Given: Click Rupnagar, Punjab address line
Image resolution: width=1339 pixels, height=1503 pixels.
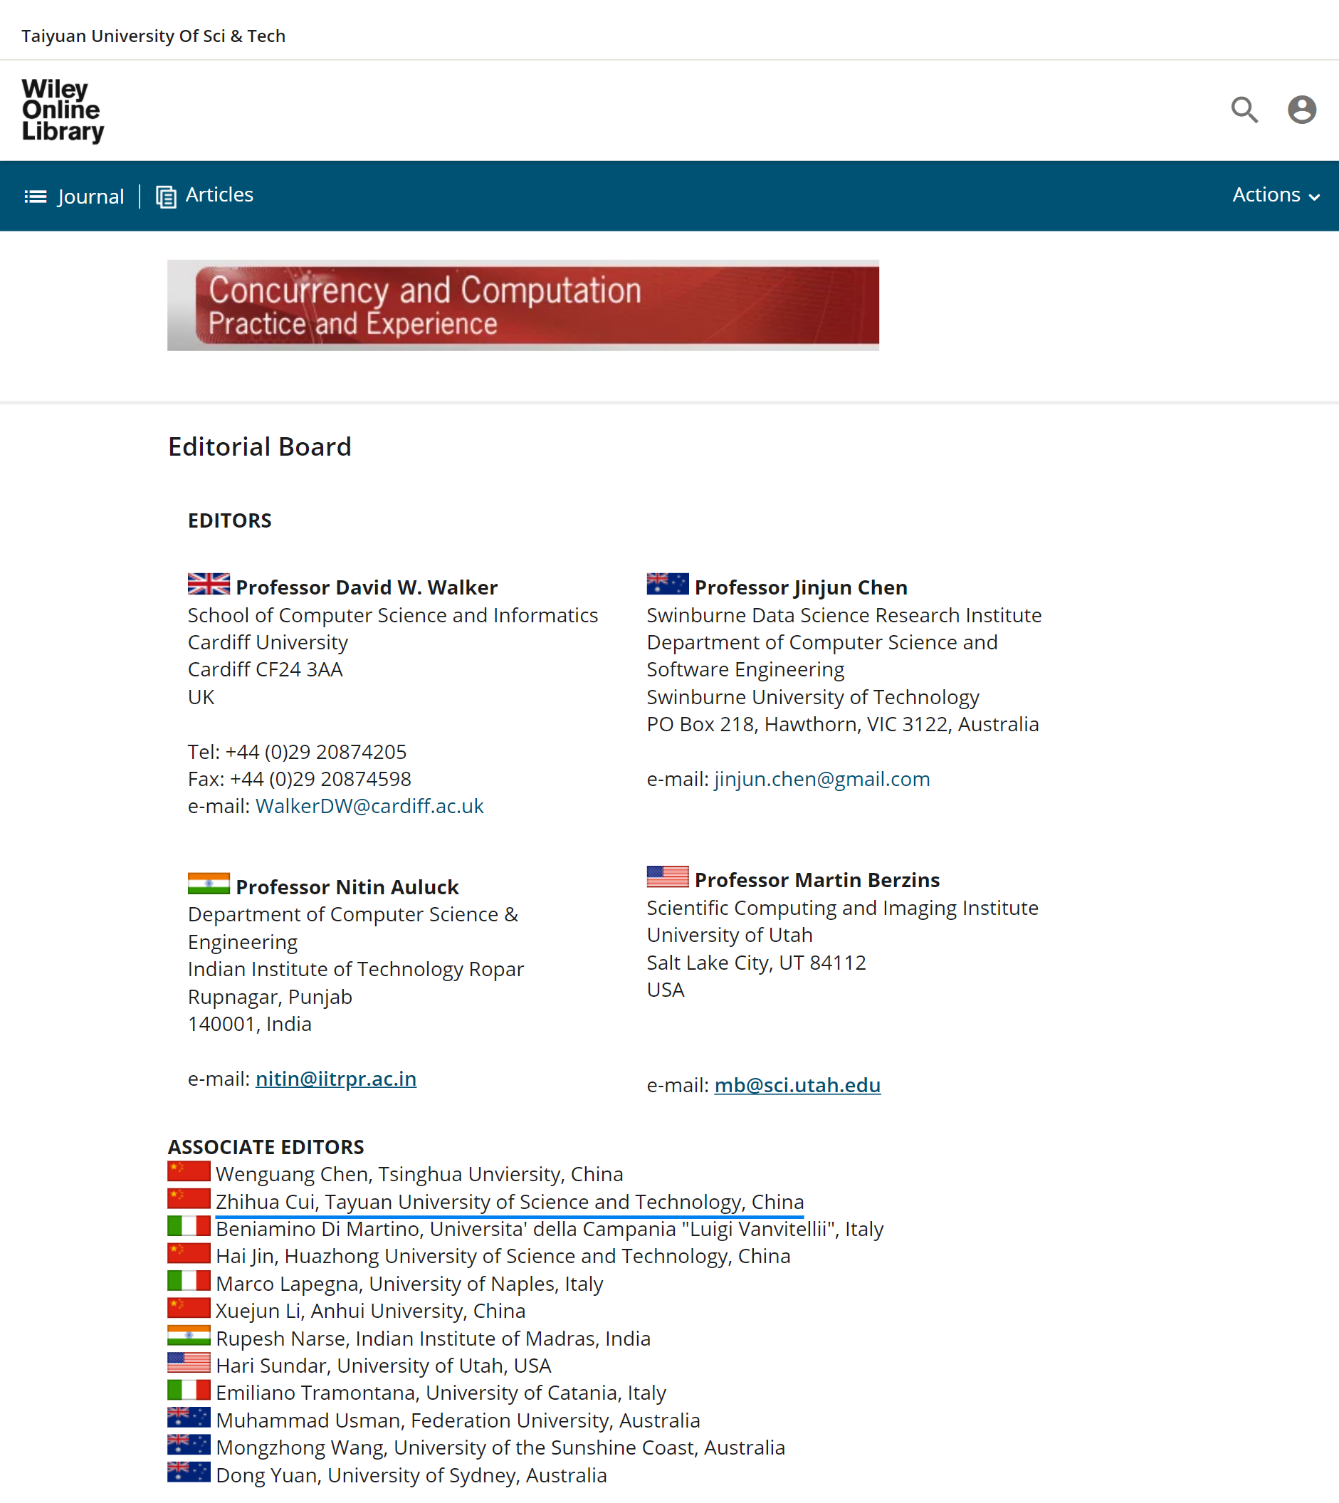Looking at the screenshot, I should [270, 997].
